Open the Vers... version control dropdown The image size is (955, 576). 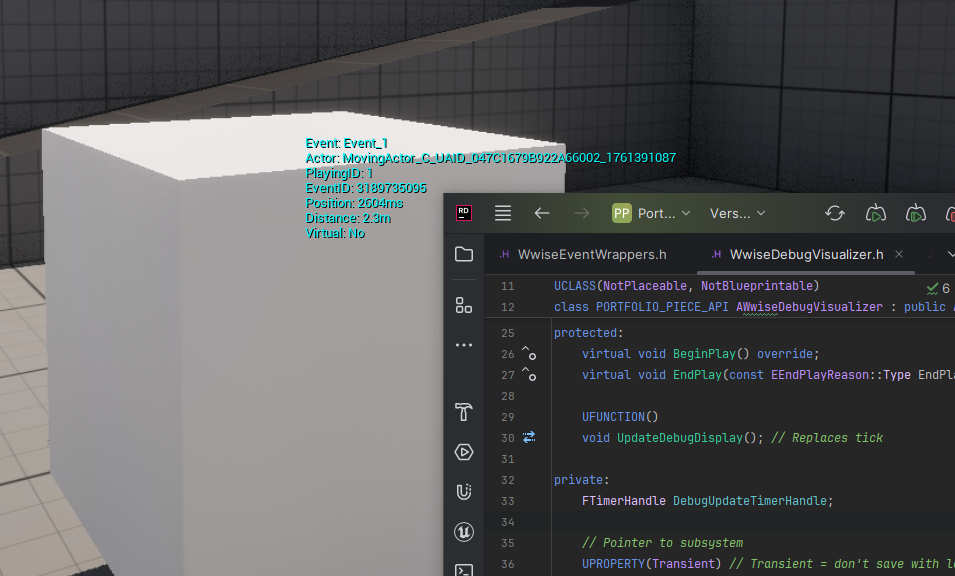point(737,214)
